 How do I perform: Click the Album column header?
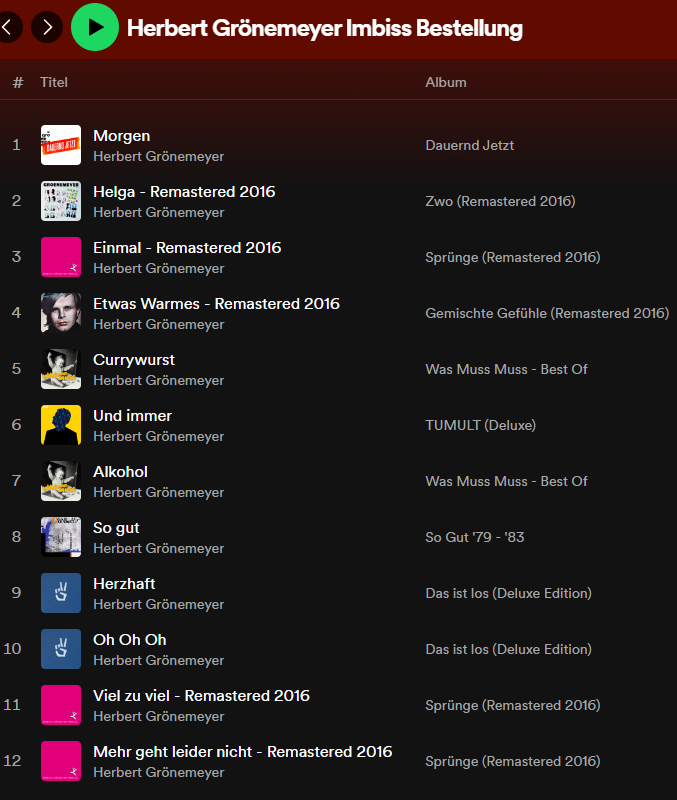pyautogui.click(x=446, y=82)
